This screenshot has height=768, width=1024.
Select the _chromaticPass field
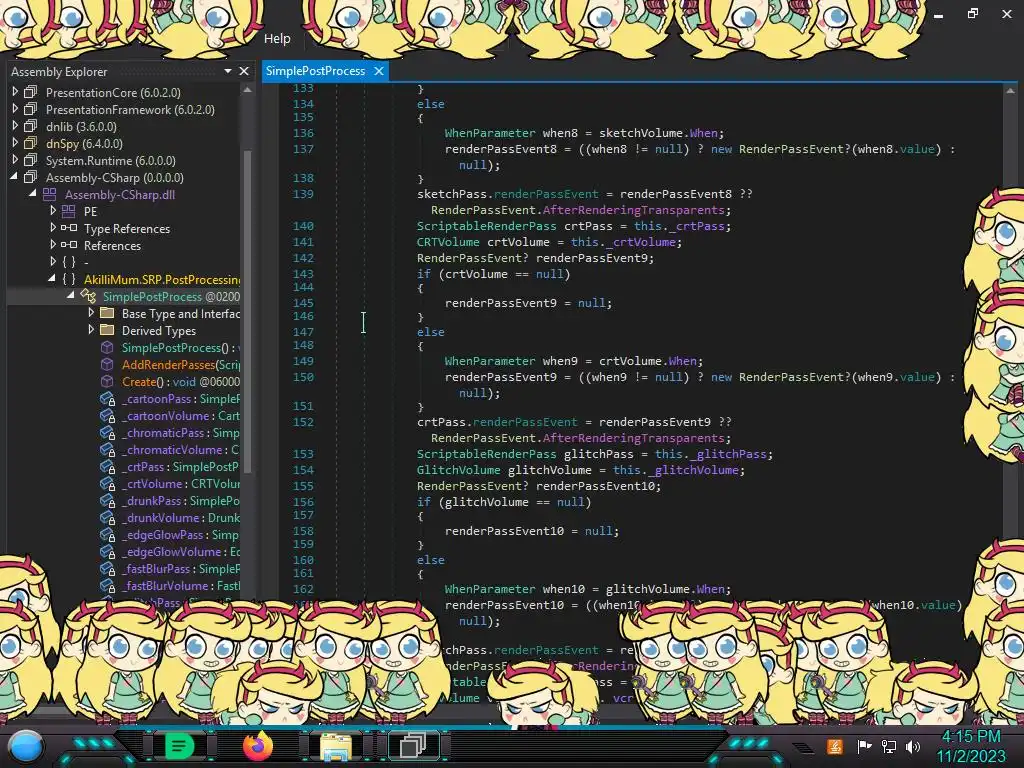click(x=181, y=432)
